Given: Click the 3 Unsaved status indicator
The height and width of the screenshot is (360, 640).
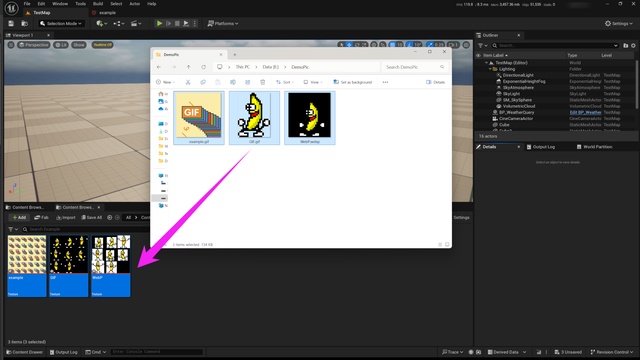Looking at the screenshot, I should [x=568, y=352].
